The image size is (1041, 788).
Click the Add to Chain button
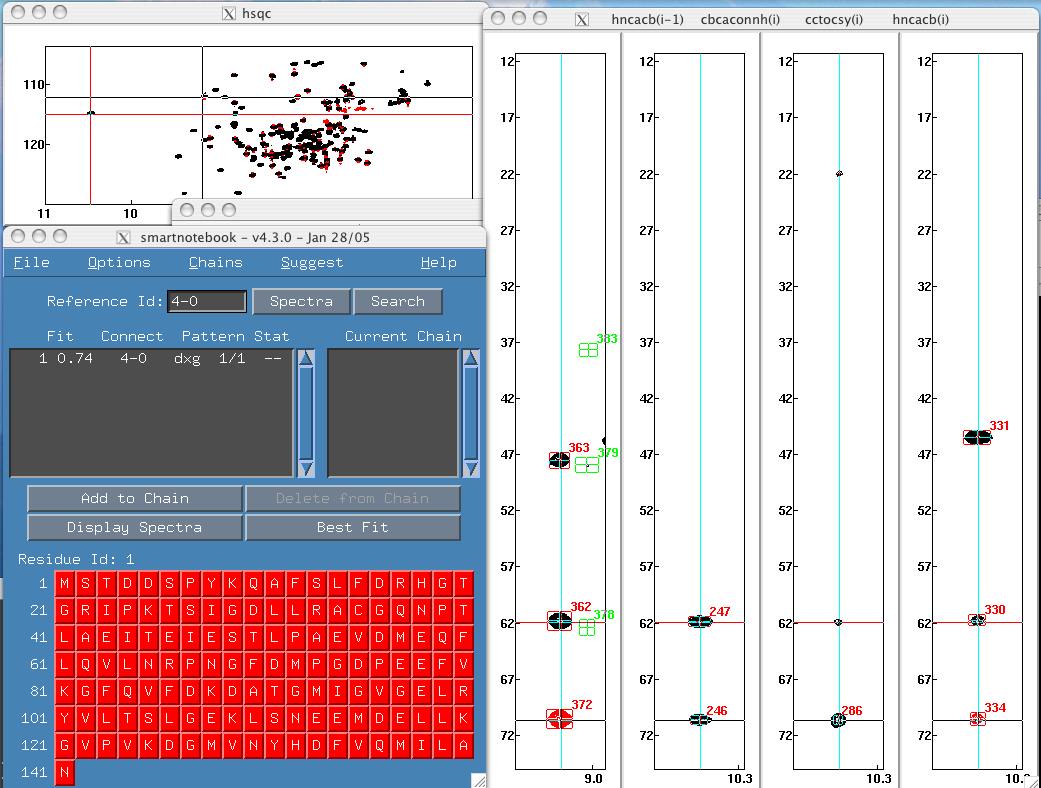pyautogui.click(x=135, y=498)
